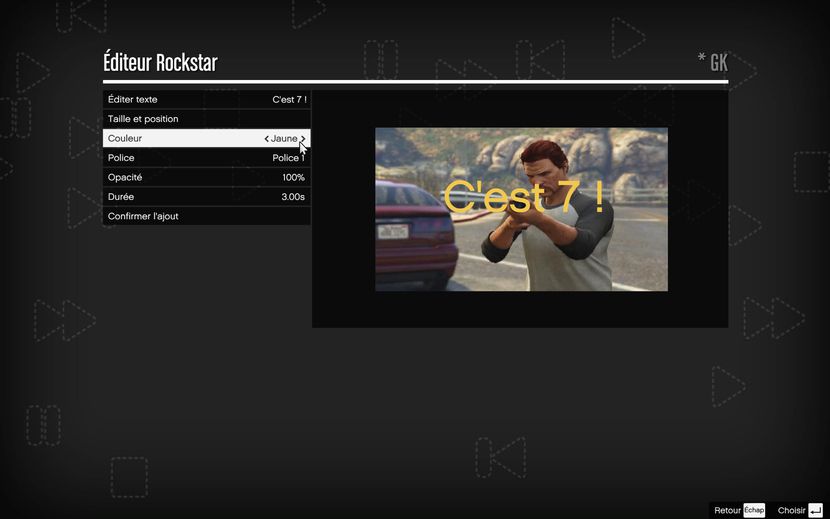Open the Taille et position option
This screenshot has width=830, height=519.
(206, 119)
